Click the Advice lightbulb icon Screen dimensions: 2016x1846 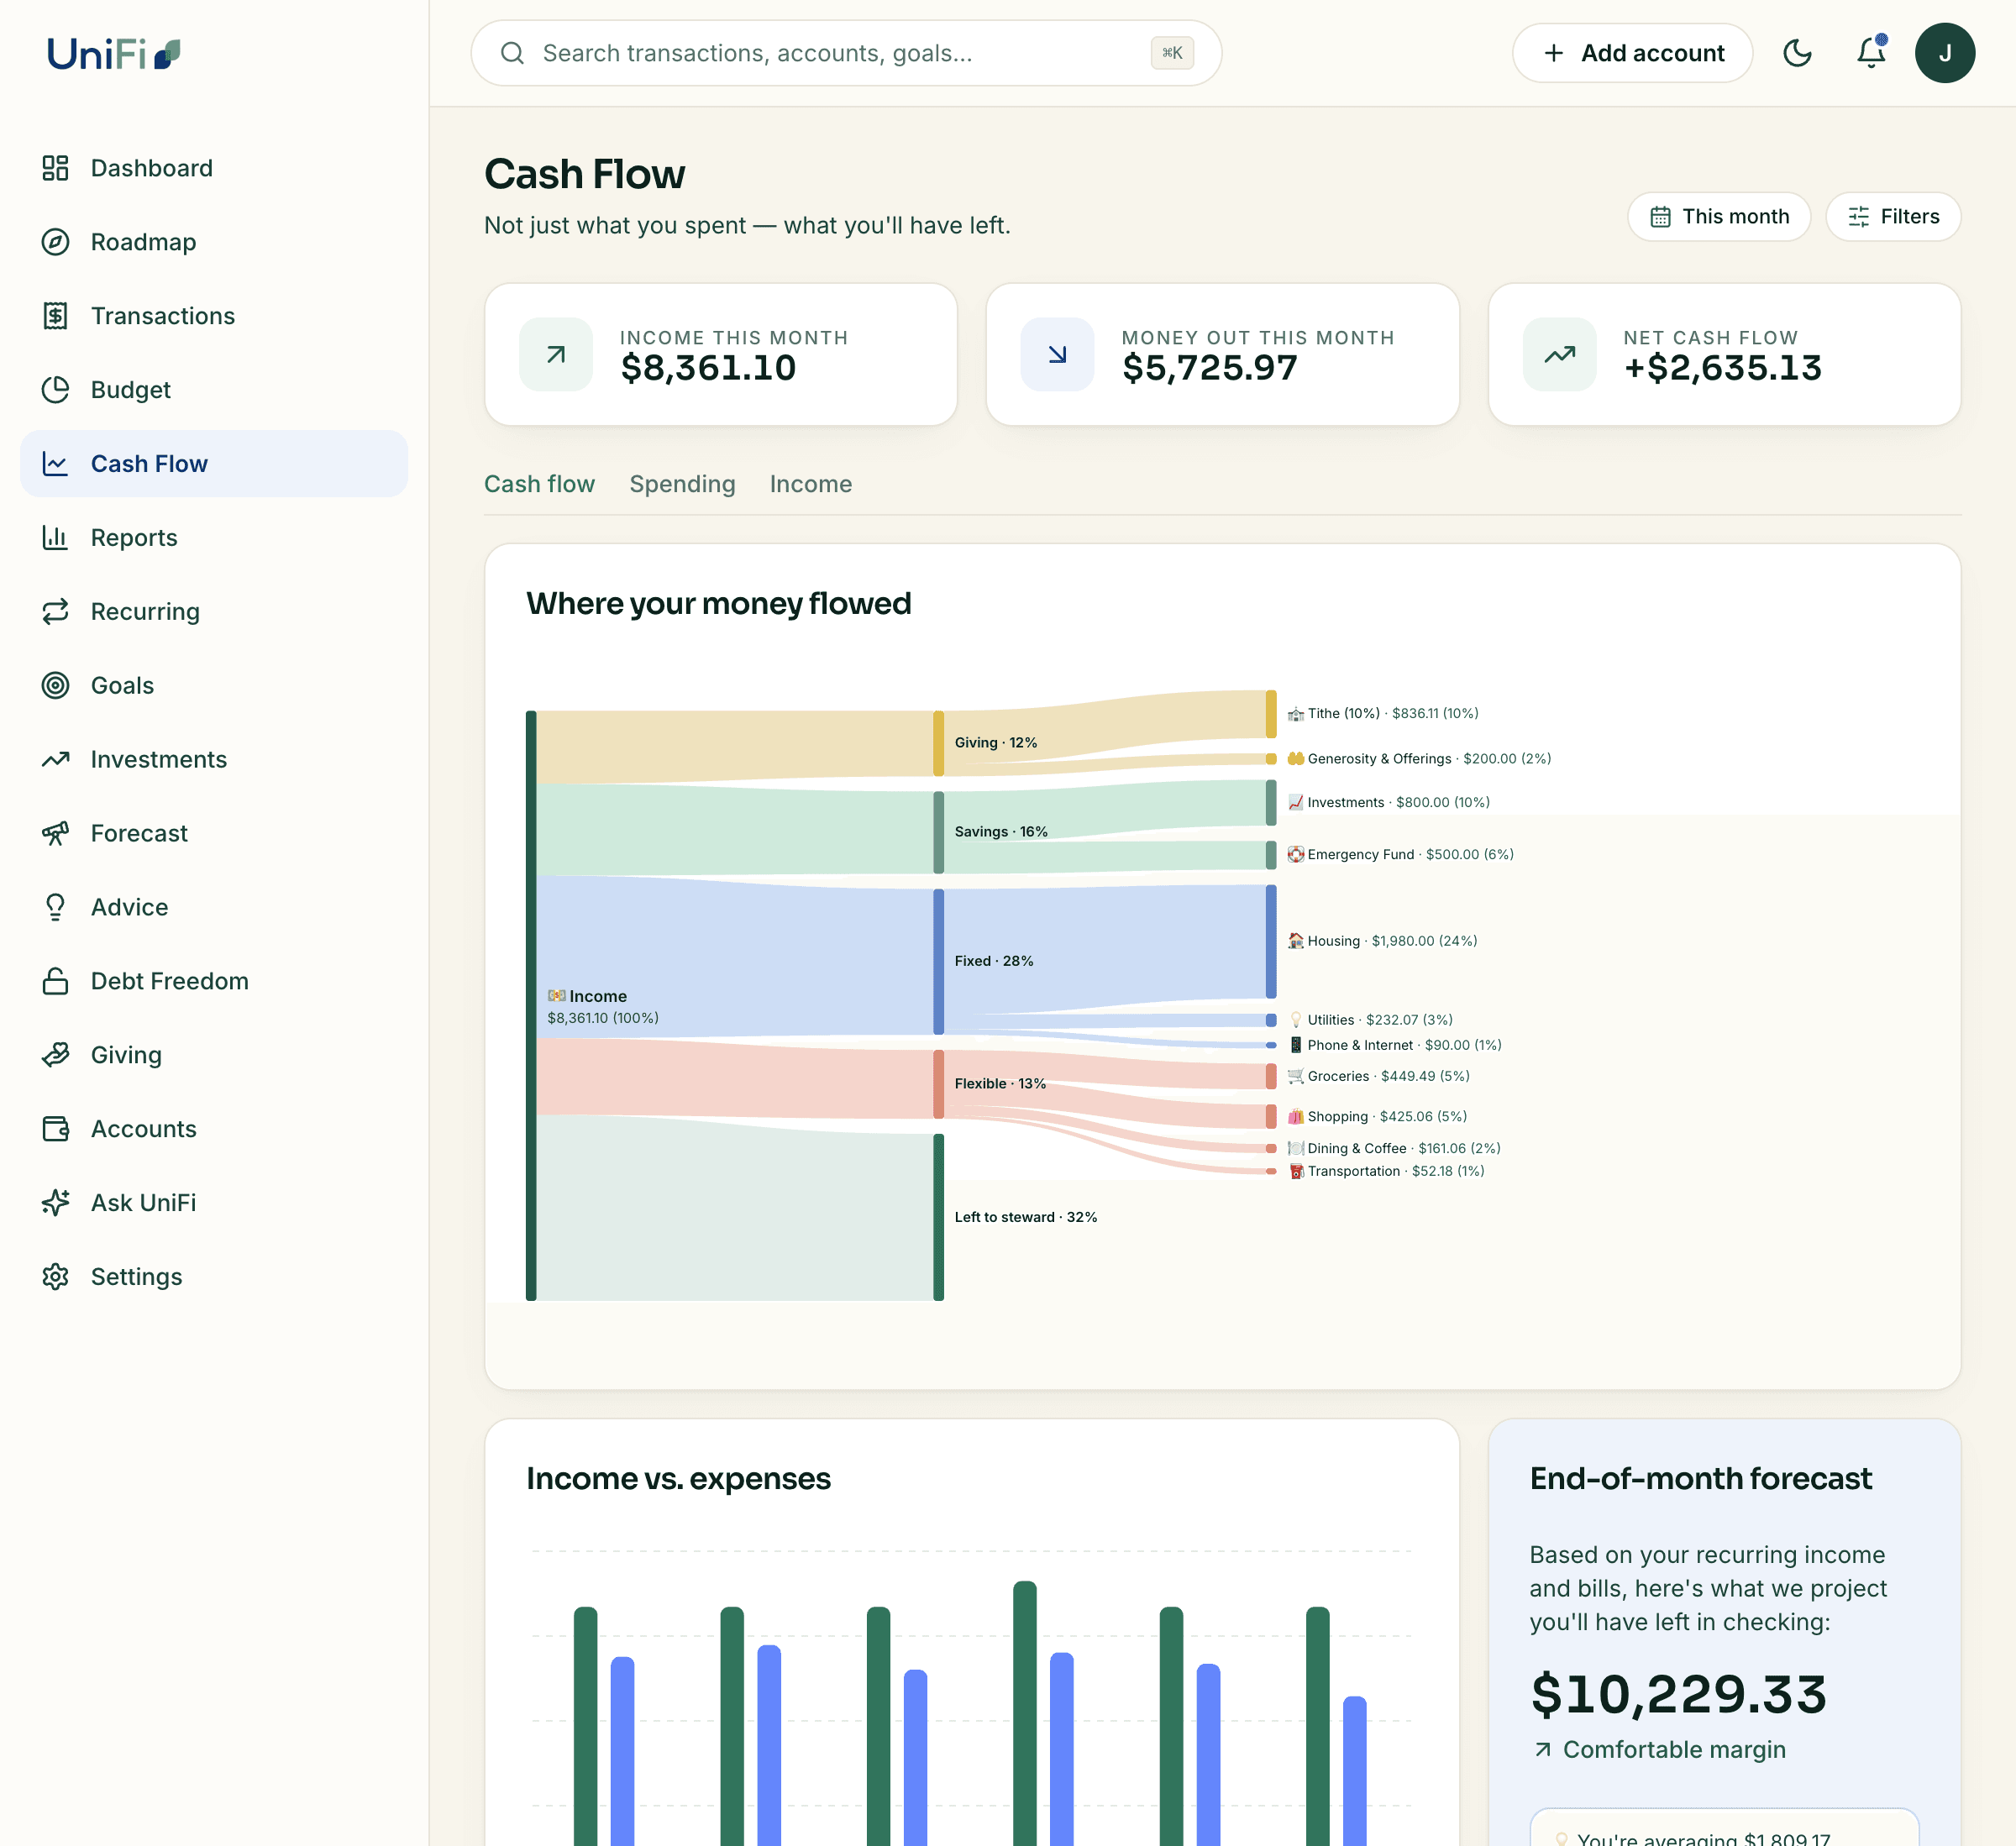(56, 907)
